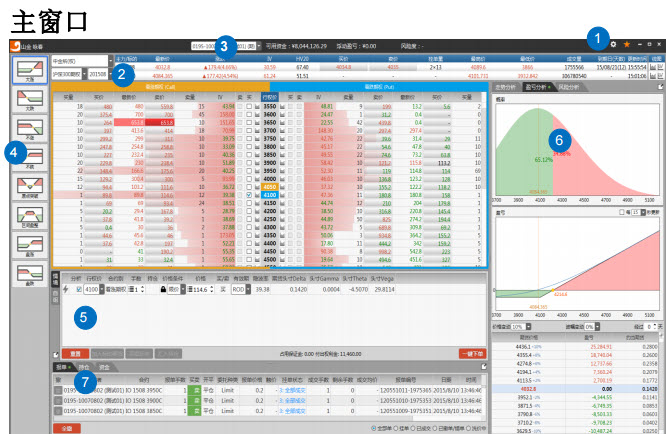Select the 全部单 radio button
The height and width of the screenshot is (434, 666).
click(374, 428)
